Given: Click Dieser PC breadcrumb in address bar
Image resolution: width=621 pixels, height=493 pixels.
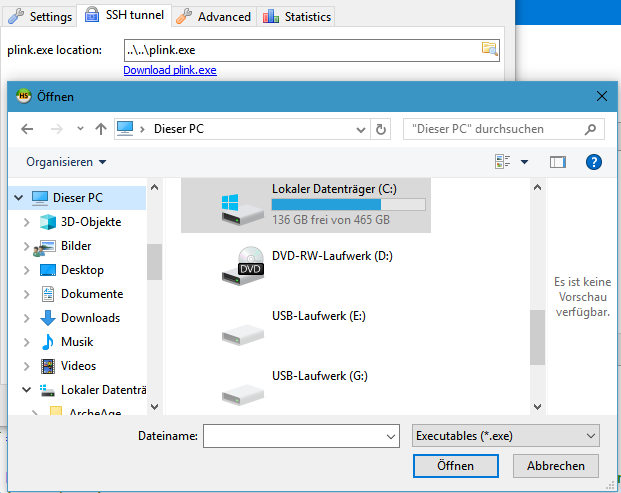Looking at the screenshot, I should [x=179, y=129].
